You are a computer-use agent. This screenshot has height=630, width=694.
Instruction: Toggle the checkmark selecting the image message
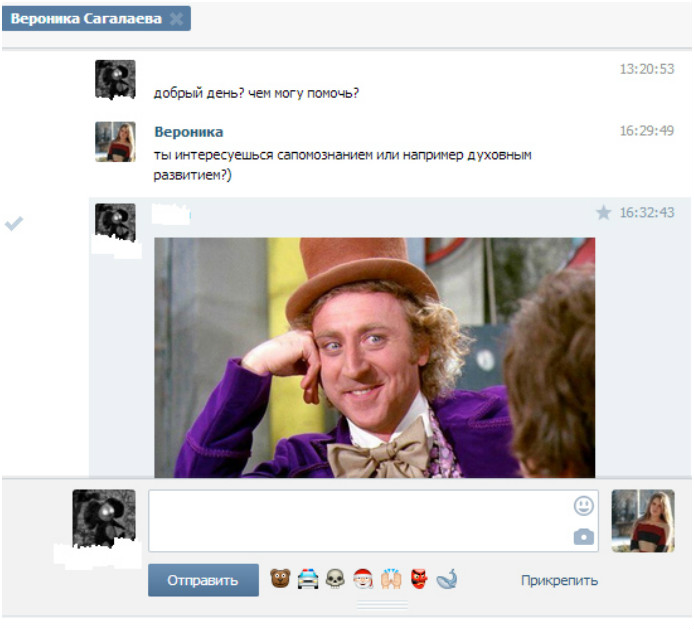pyautogui.click(x=14, y=223)
